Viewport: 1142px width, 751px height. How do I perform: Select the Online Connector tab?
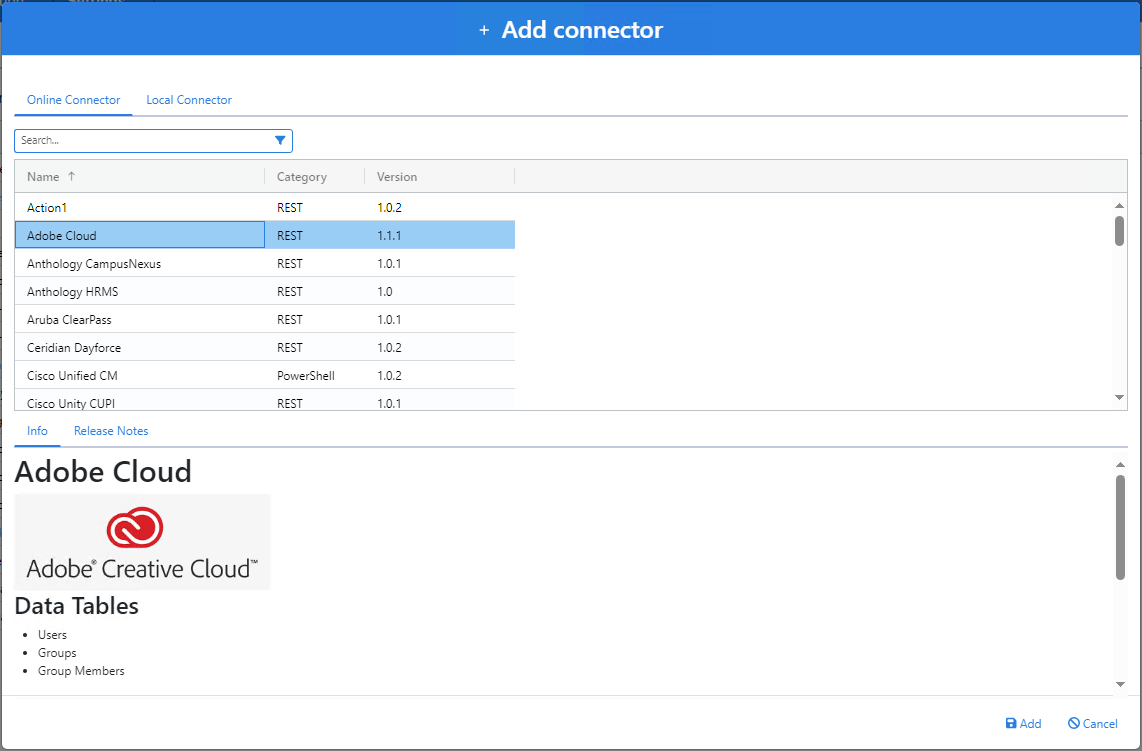pos(73,100)
